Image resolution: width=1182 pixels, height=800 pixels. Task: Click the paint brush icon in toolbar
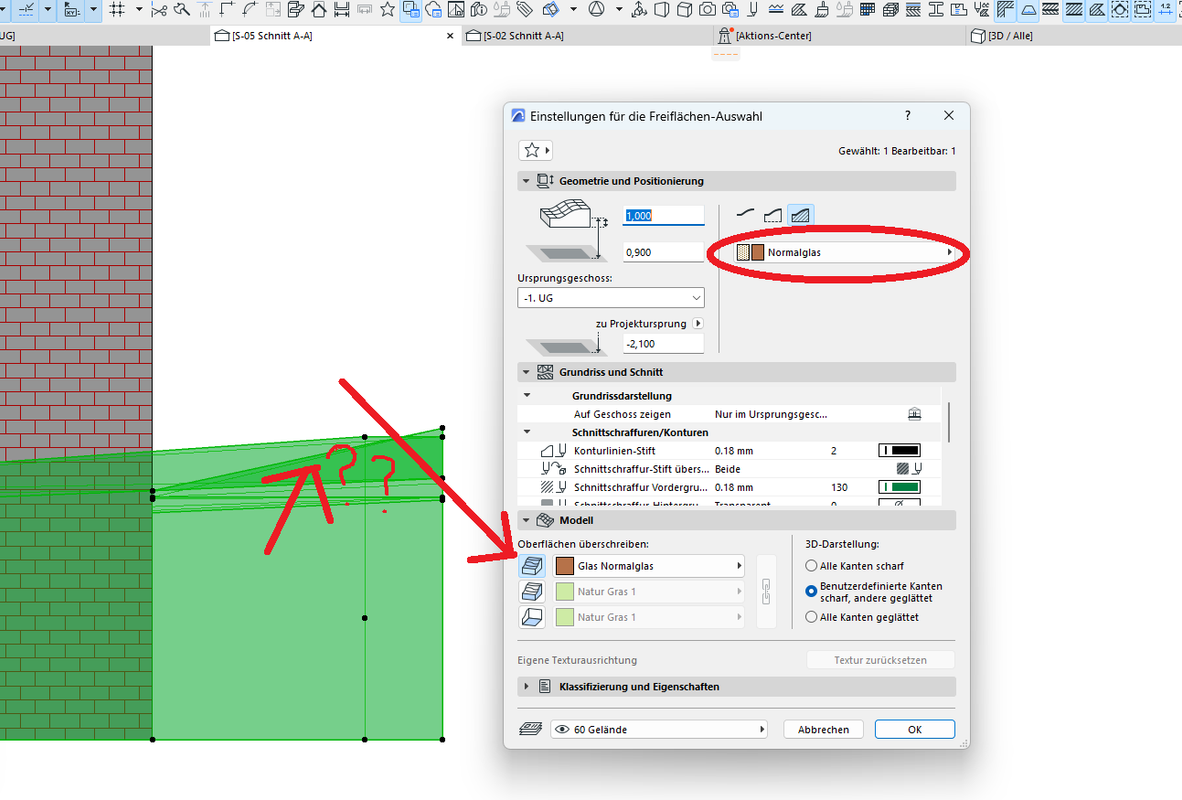(x=822, y=10)
